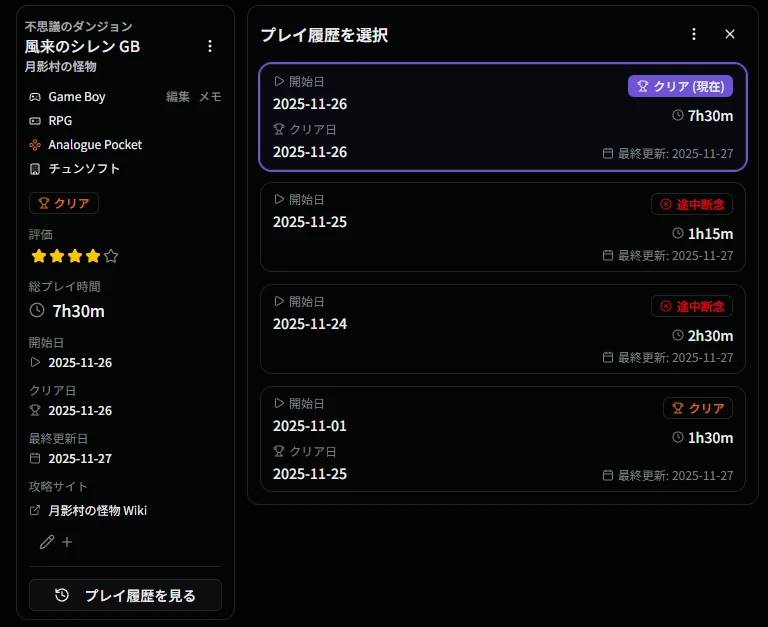
Task: Set rating to two stars
Action: pos(57,256)
